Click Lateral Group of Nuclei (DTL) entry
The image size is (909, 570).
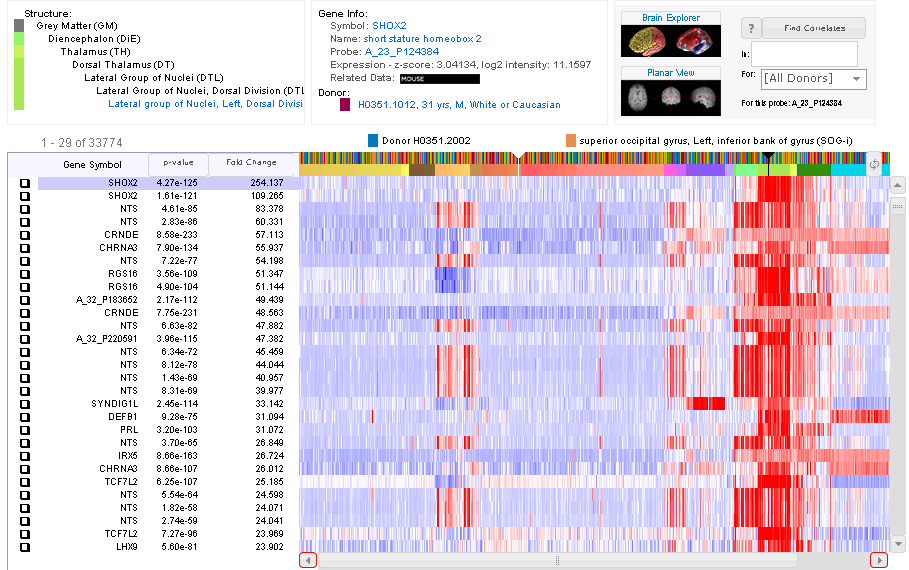[x=154, y=78]
